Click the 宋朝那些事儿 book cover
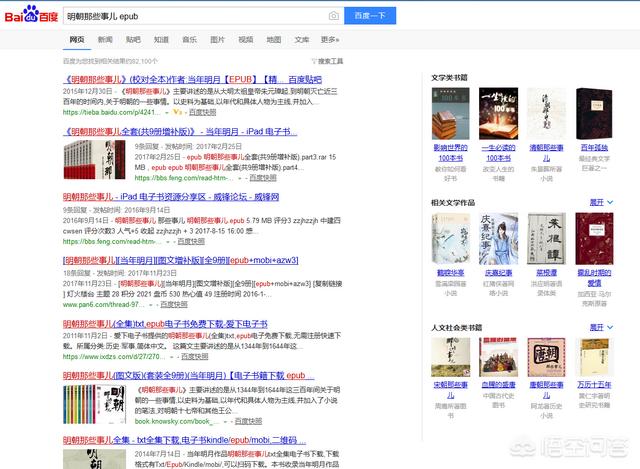Screen dimensions: 640x469 (451, 357)
